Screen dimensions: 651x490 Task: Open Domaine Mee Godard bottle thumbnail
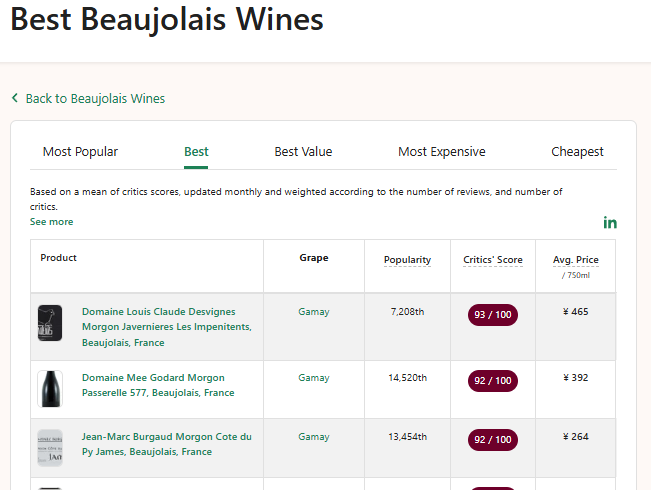coord(50,388)
